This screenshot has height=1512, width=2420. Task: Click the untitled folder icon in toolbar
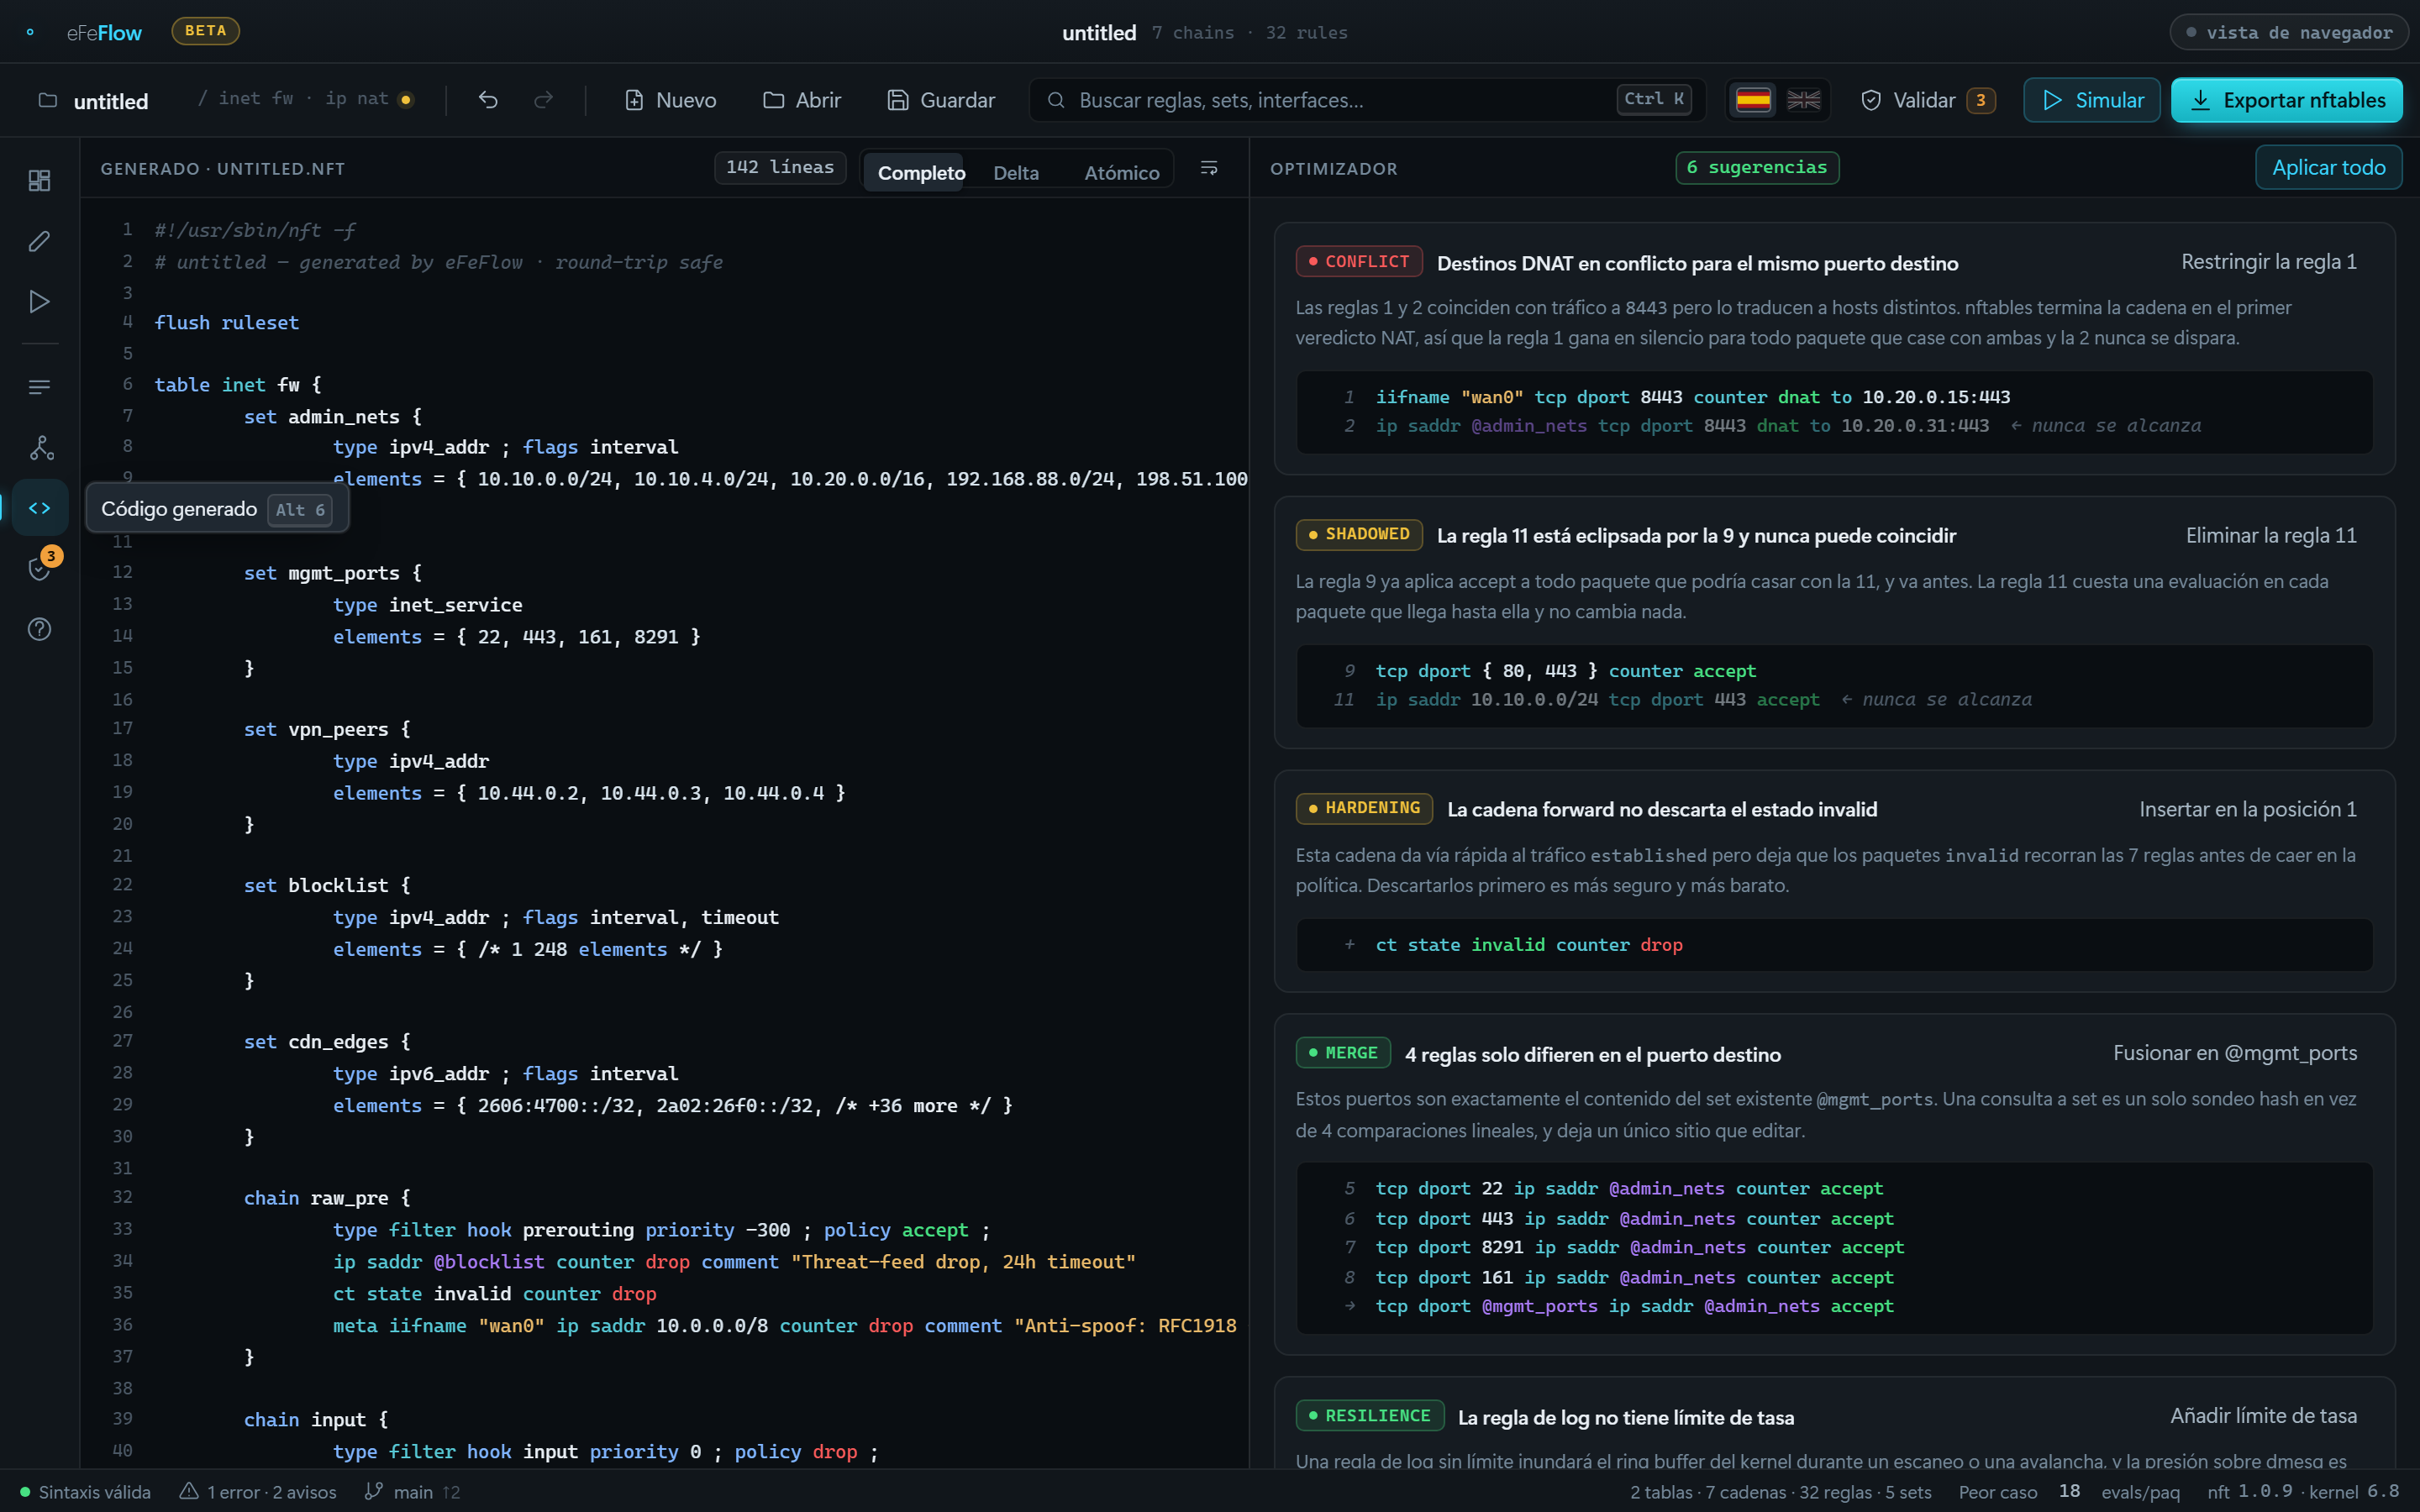pyautogui.click(x=47, y=100)
